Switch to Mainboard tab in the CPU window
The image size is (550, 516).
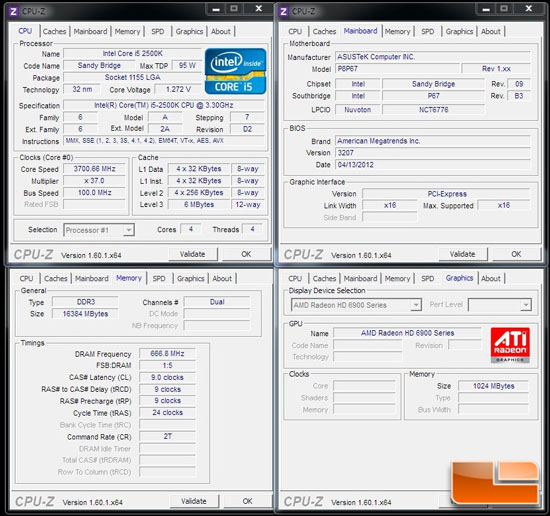point(90,31)
